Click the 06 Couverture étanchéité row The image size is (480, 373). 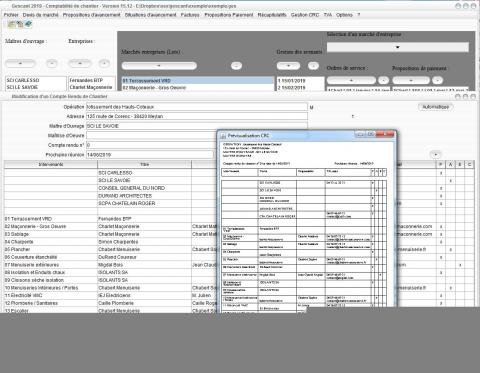click(x=51, y=257)
